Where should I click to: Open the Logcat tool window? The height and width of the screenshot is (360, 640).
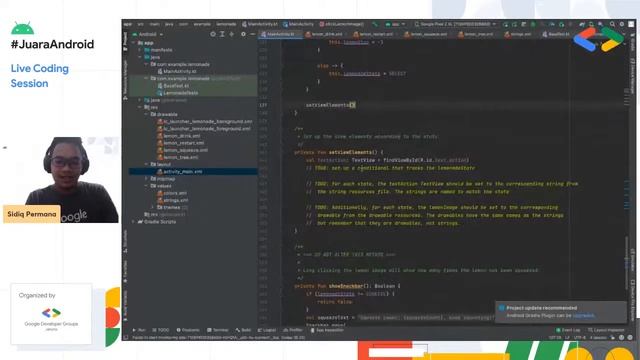coord(267,330)
